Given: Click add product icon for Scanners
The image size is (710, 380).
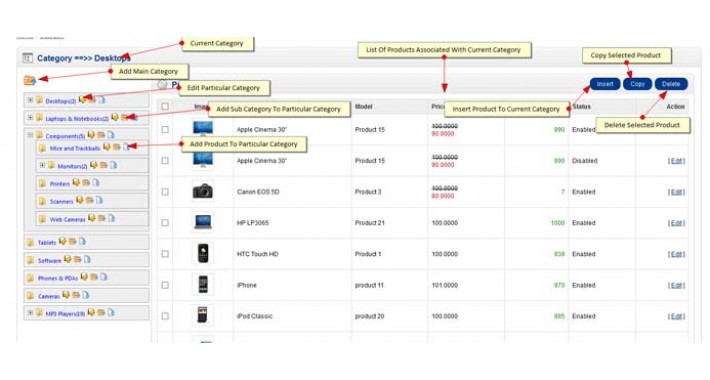Looking at the screenshot, I should click(x=99, y=200).
